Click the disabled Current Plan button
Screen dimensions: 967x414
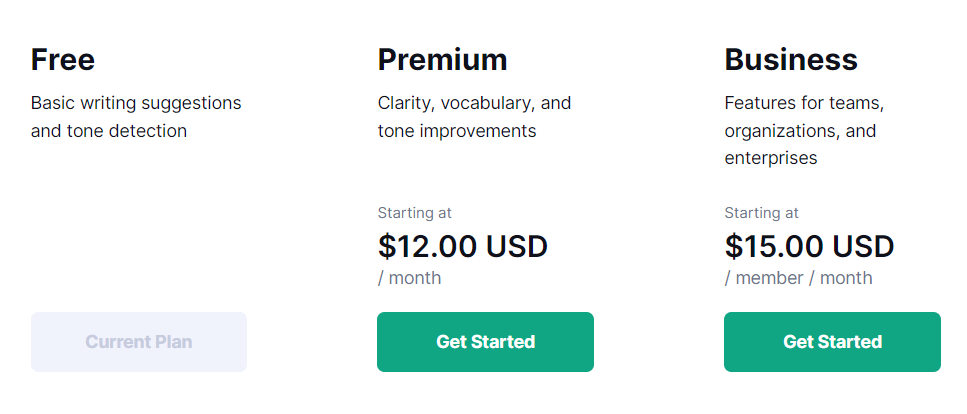(139, 342)
